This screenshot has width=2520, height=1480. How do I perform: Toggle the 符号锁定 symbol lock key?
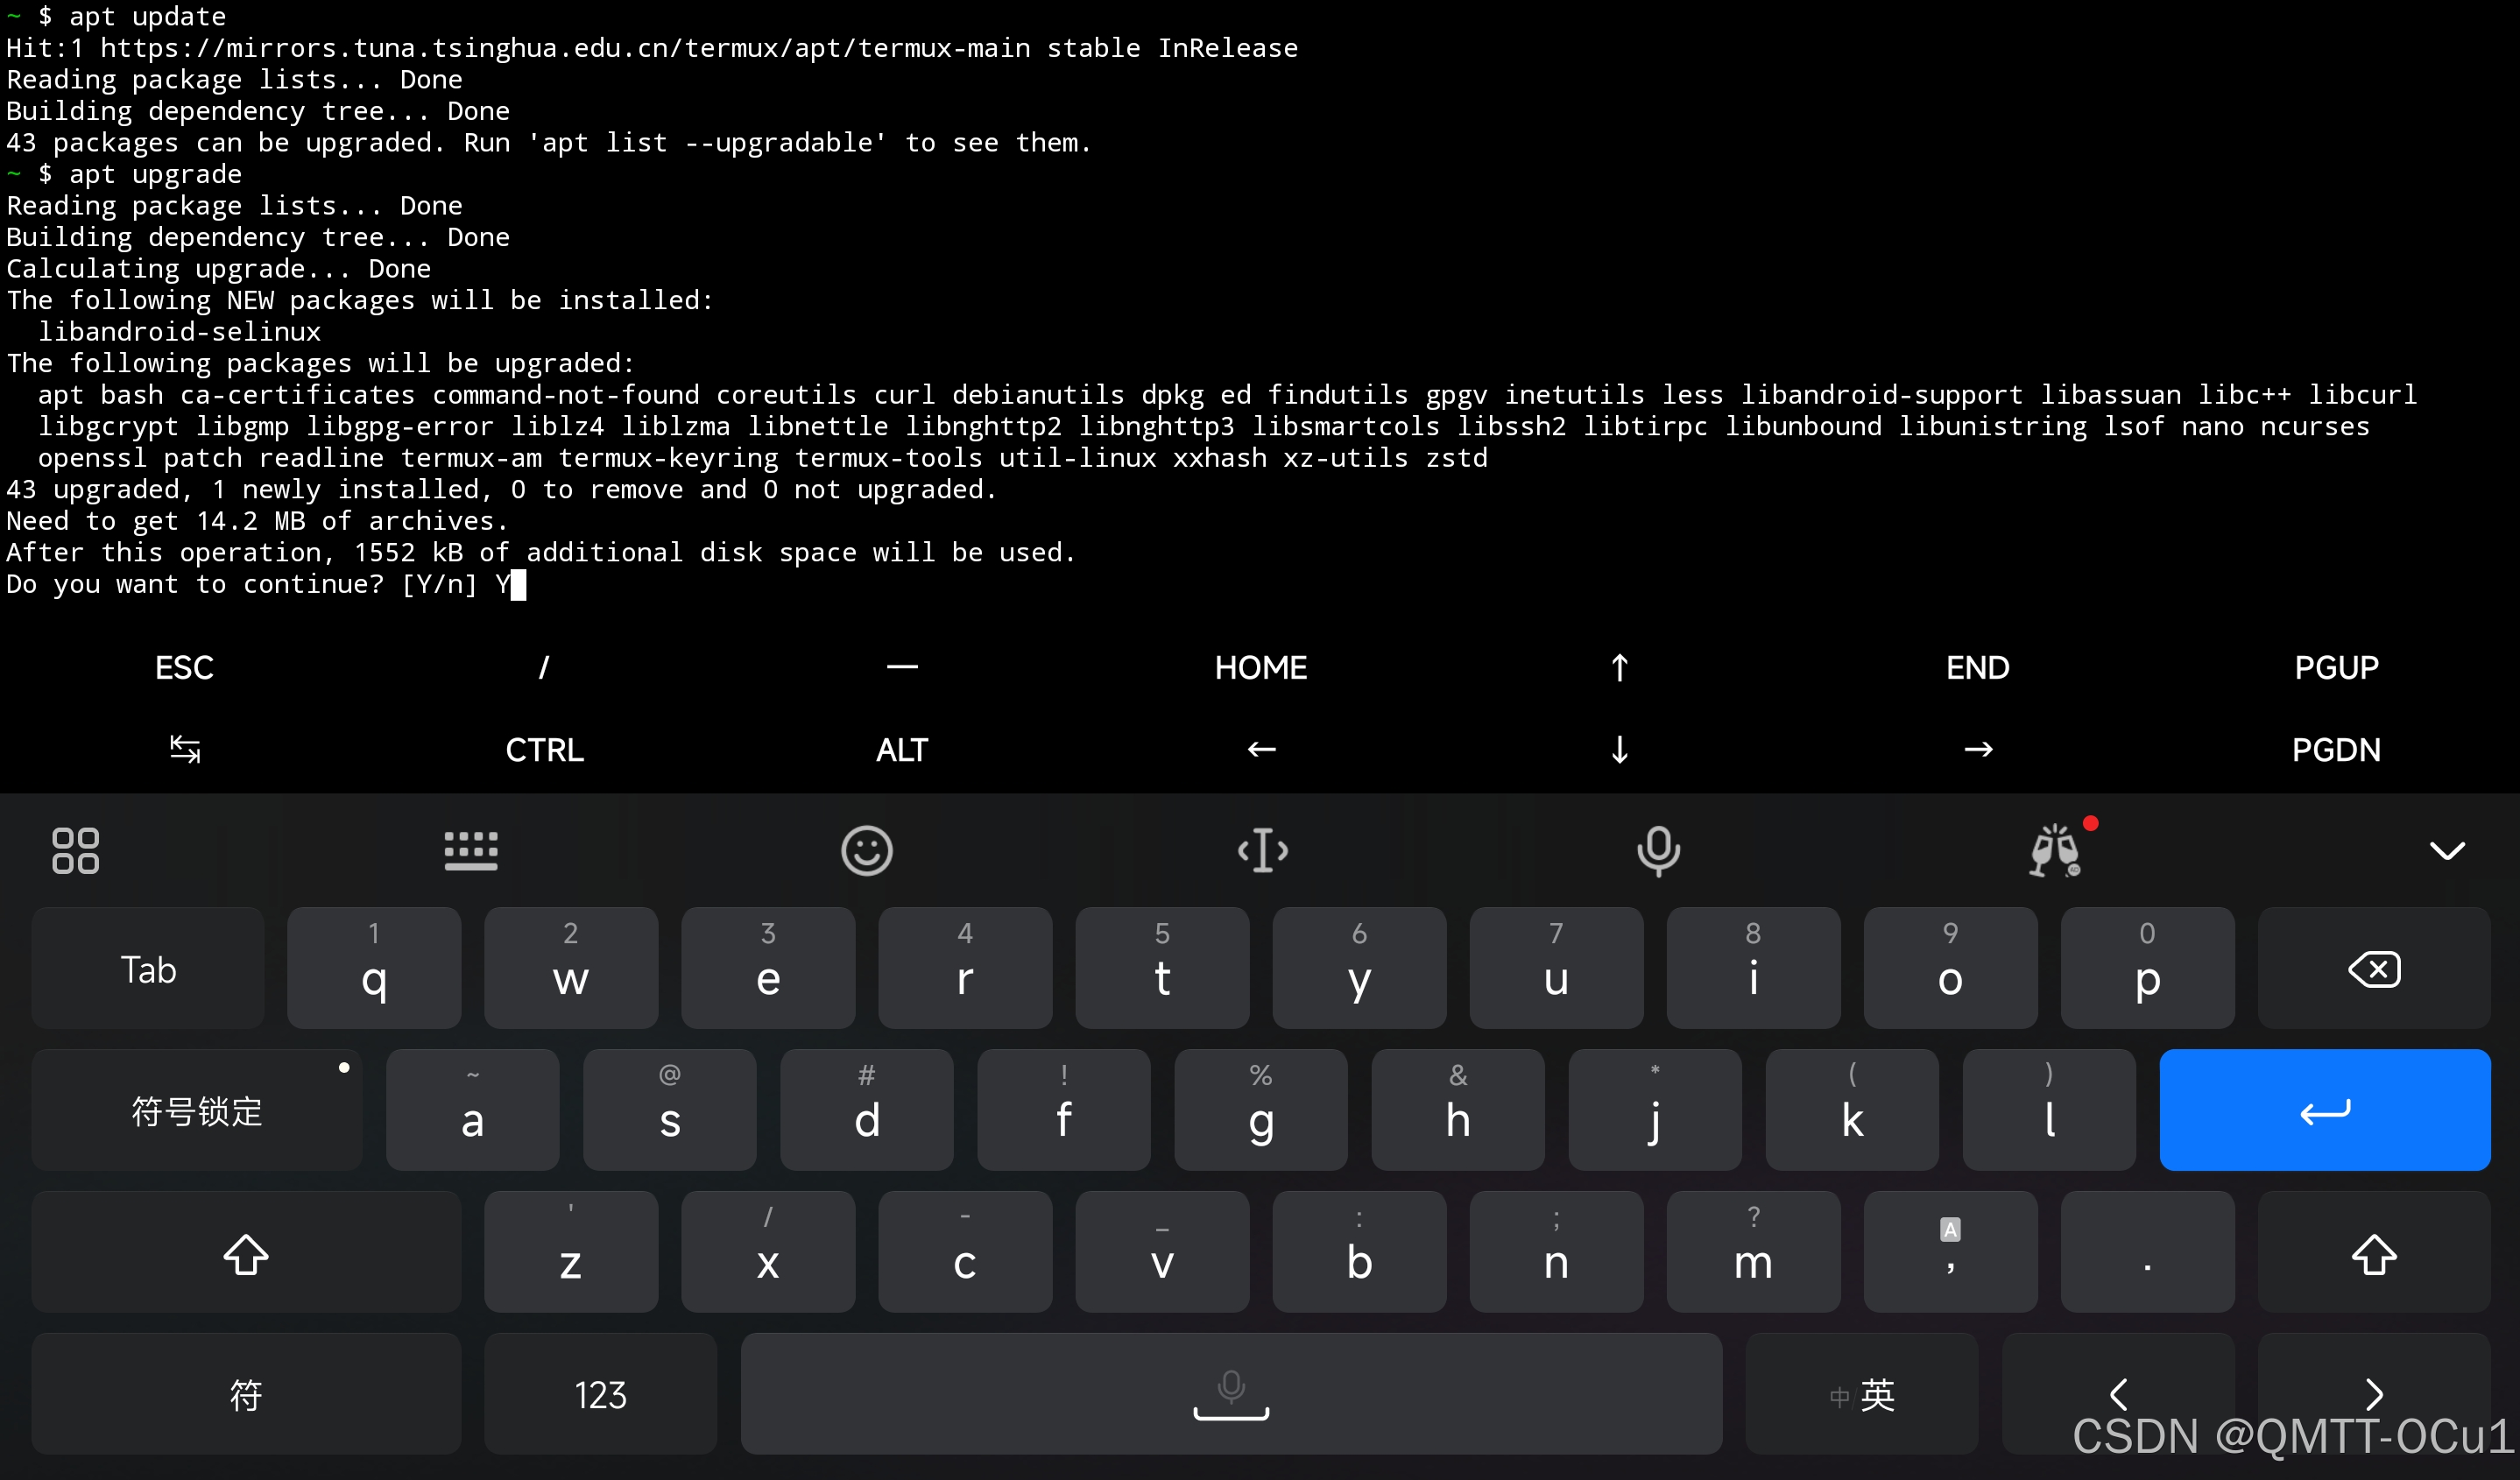[197, 1110]
